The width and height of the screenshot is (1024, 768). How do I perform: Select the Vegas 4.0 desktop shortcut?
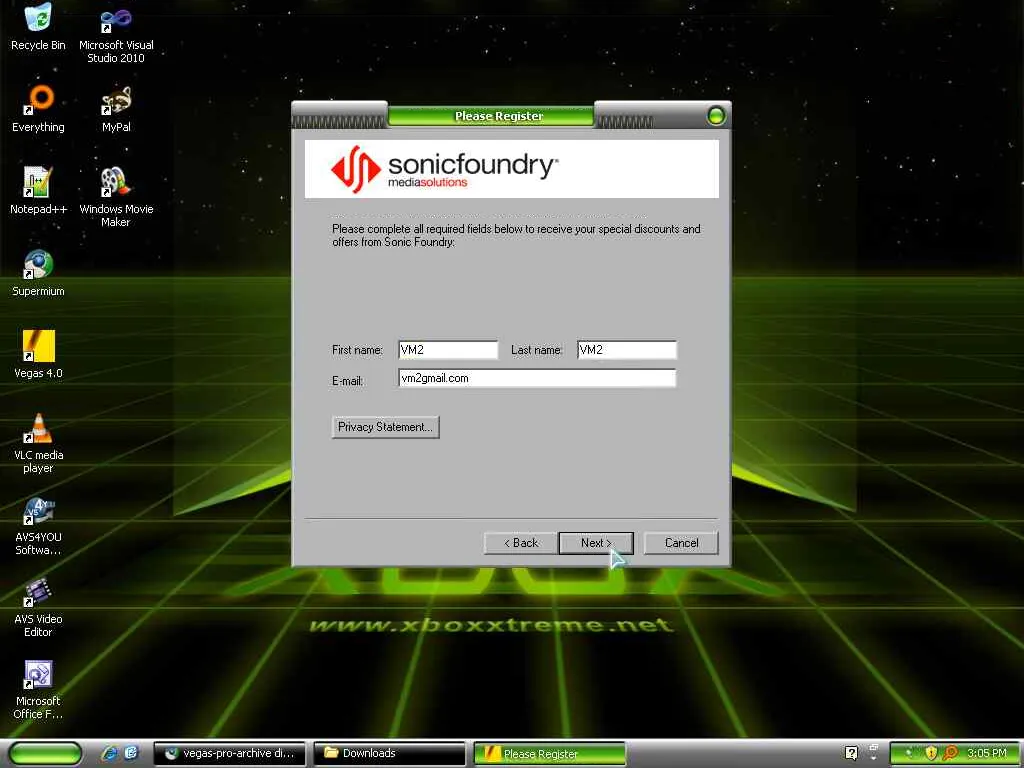pos(38,355)
